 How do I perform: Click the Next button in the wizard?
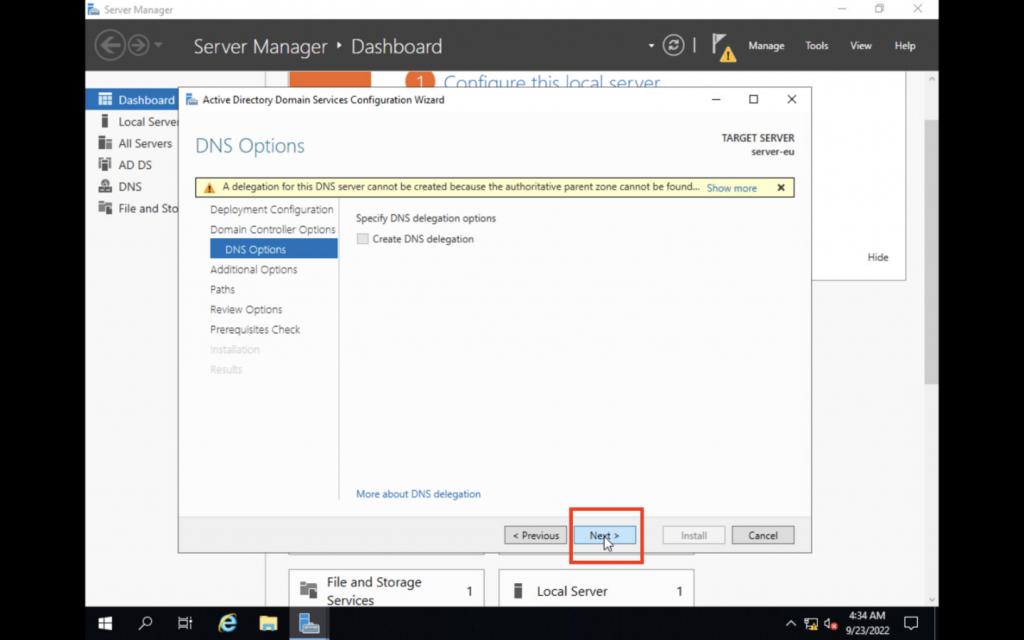604,536
